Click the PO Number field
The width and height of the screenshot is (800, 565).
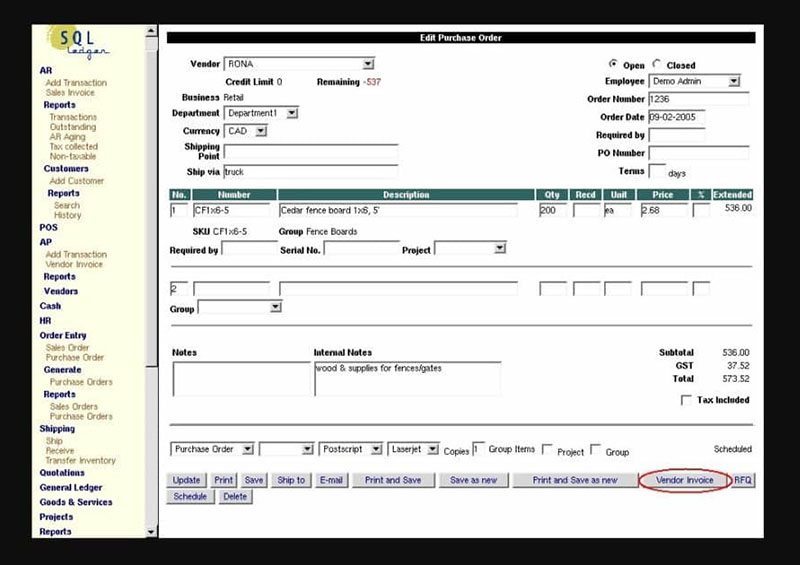tap(698, 153)
